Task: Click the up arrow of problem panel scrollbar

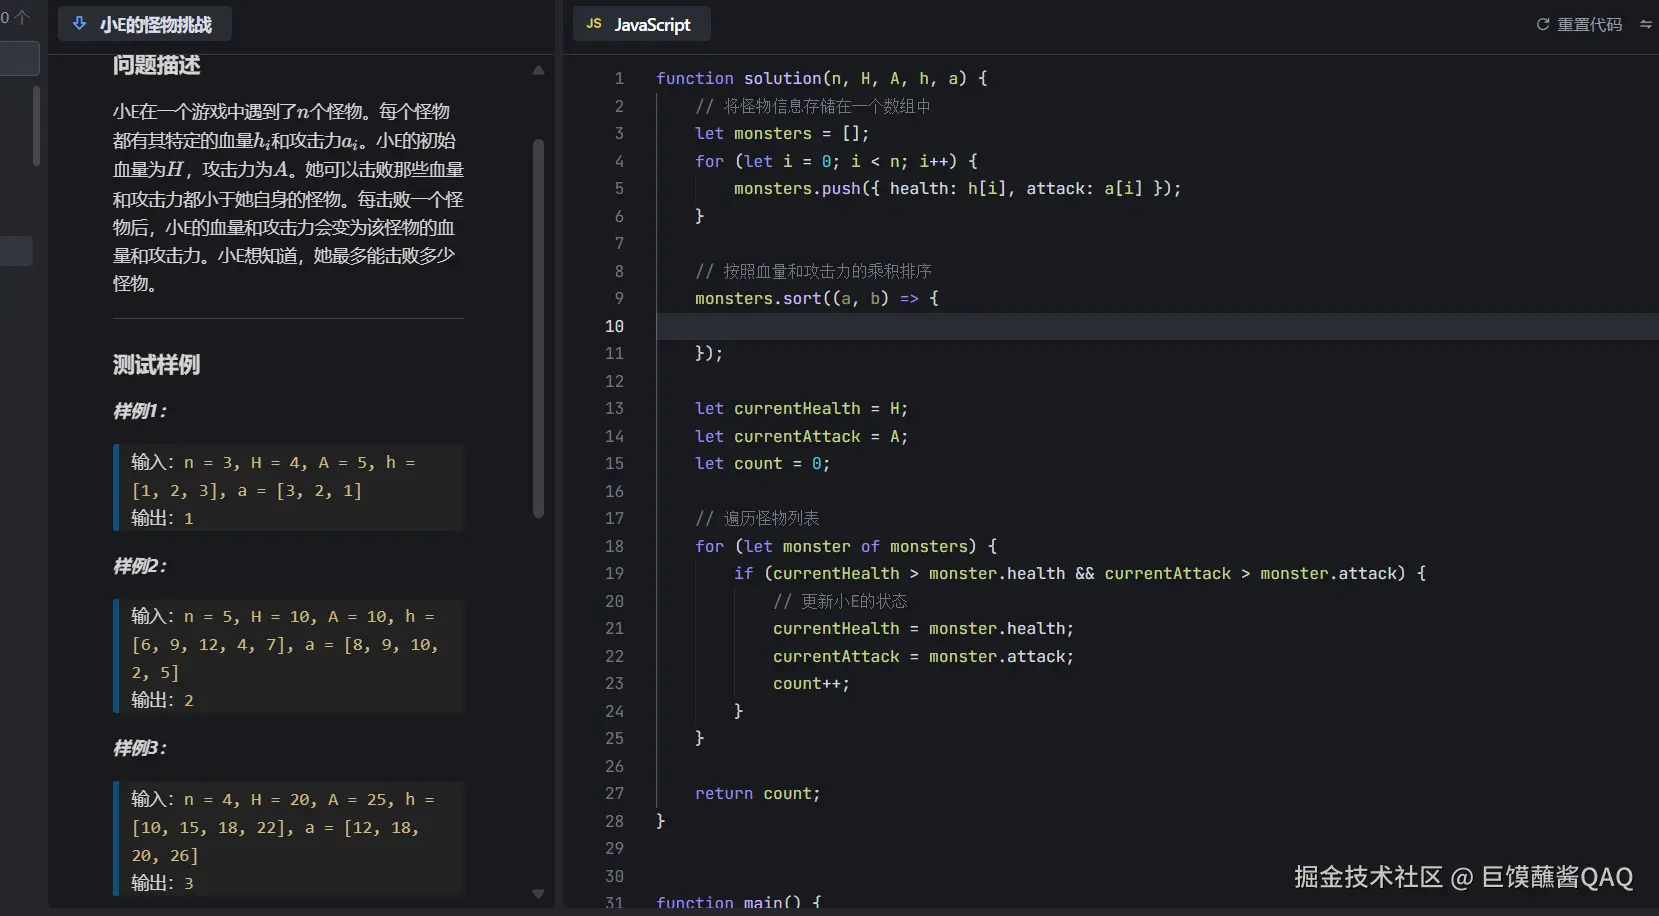Action: 538,70
